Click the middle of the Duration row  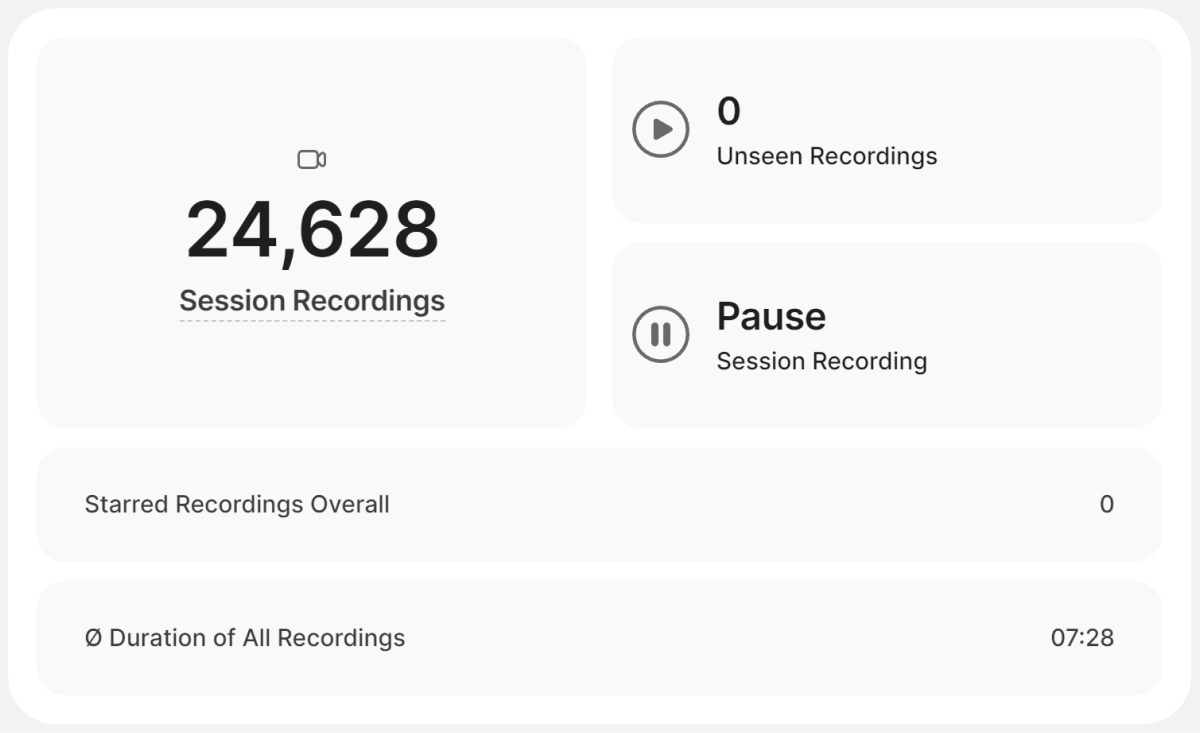click(700, 638)
